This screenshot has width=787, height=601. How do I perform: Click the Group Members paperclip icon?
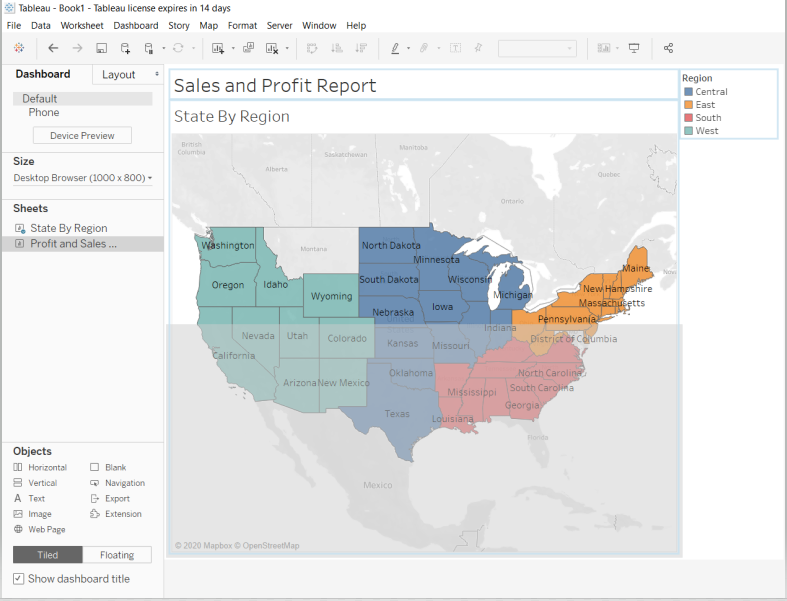click(x=424, y=48)
